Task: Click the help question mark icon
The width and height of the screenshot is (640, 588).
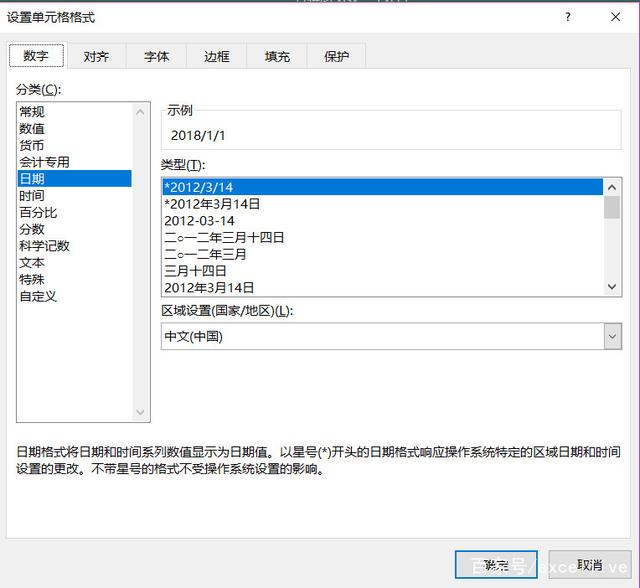Action: click(x=568, y=17)
